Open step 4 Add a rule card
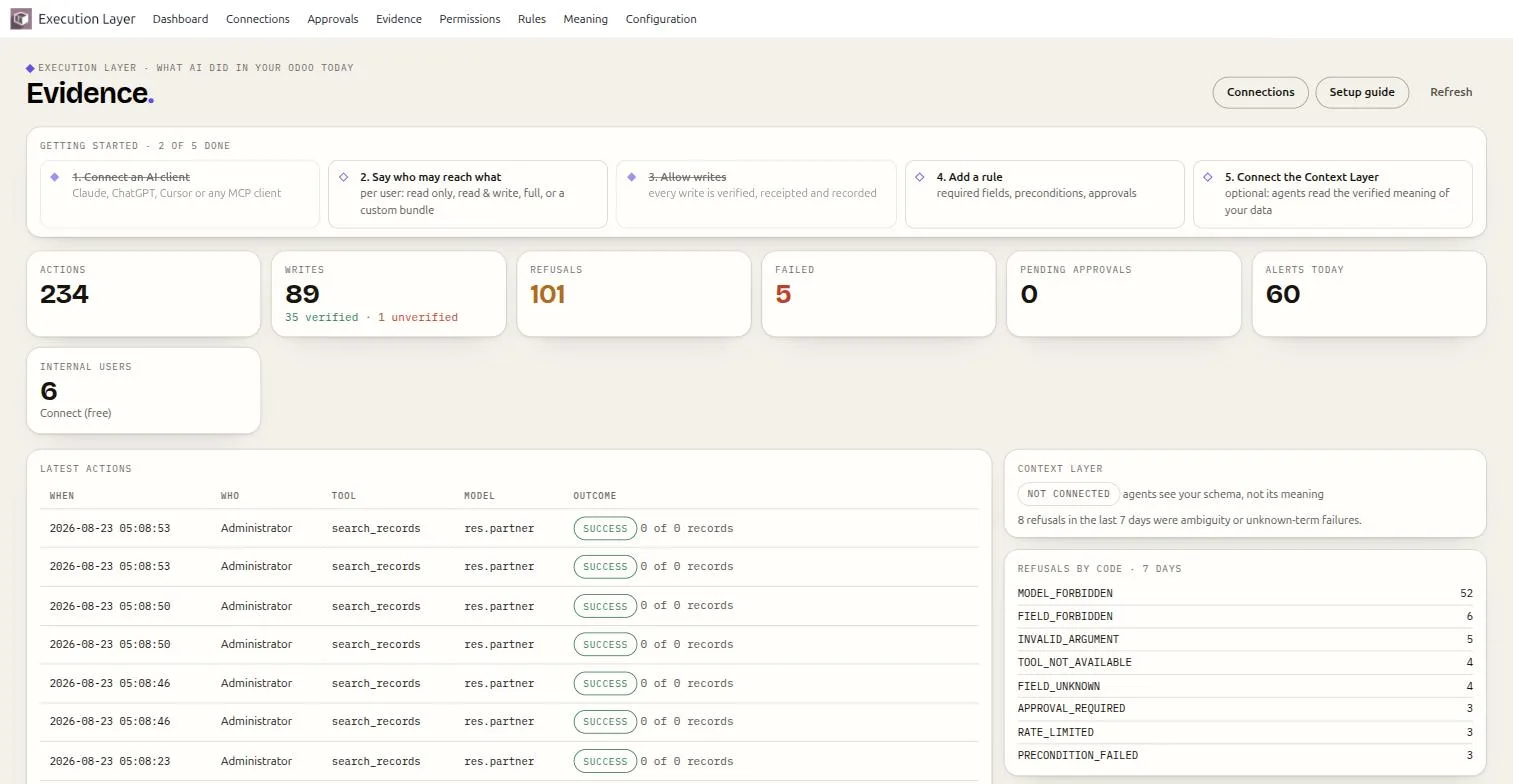Viewport: 1513px width, 784px height. tap(1045, 194)
